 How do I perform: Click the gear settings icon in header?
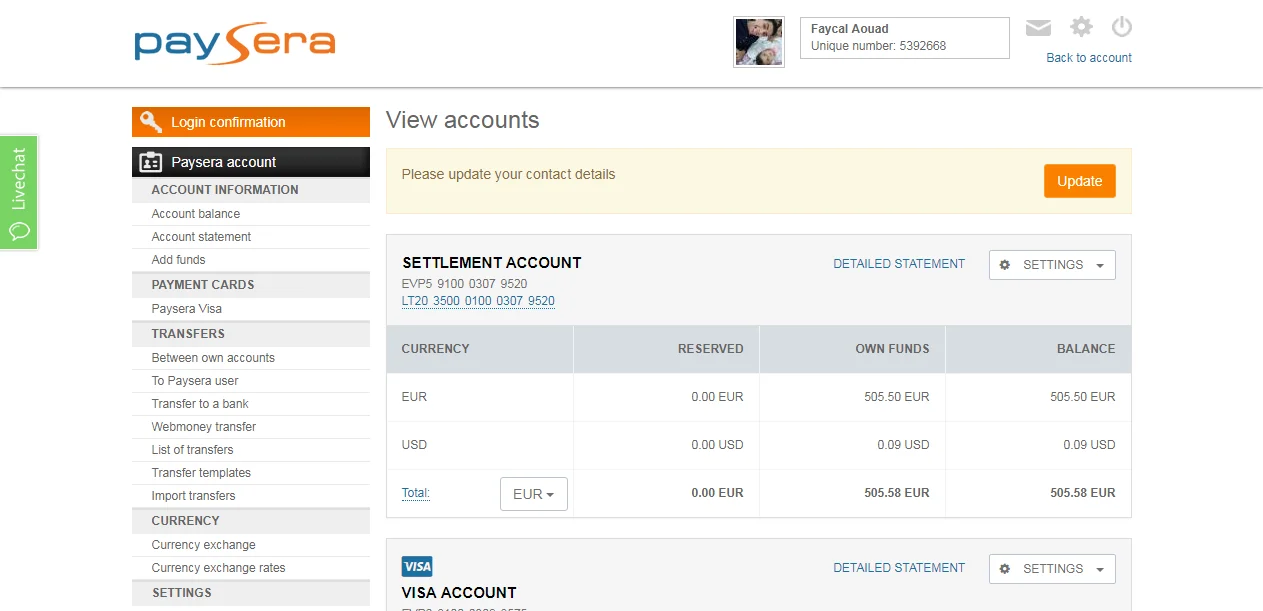coord(1081,27)
